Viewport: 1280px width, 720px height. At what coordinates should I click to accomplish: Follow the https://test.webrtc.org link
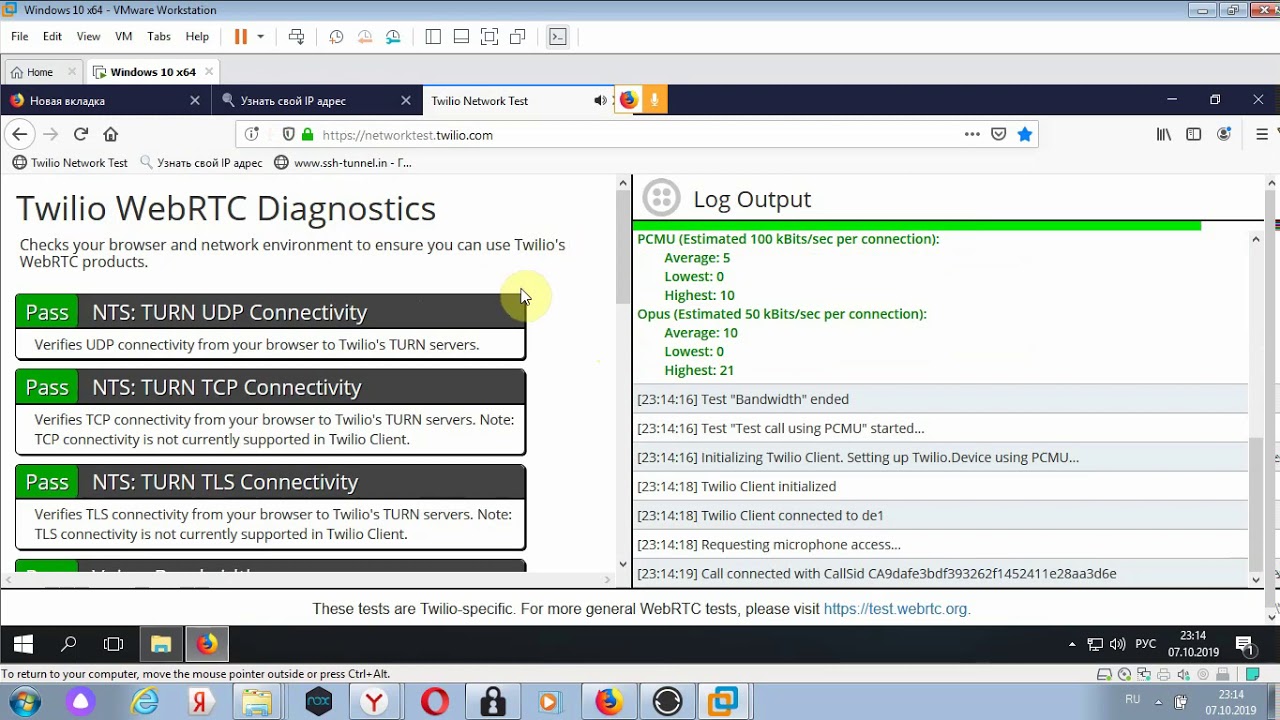pos(895,608)
